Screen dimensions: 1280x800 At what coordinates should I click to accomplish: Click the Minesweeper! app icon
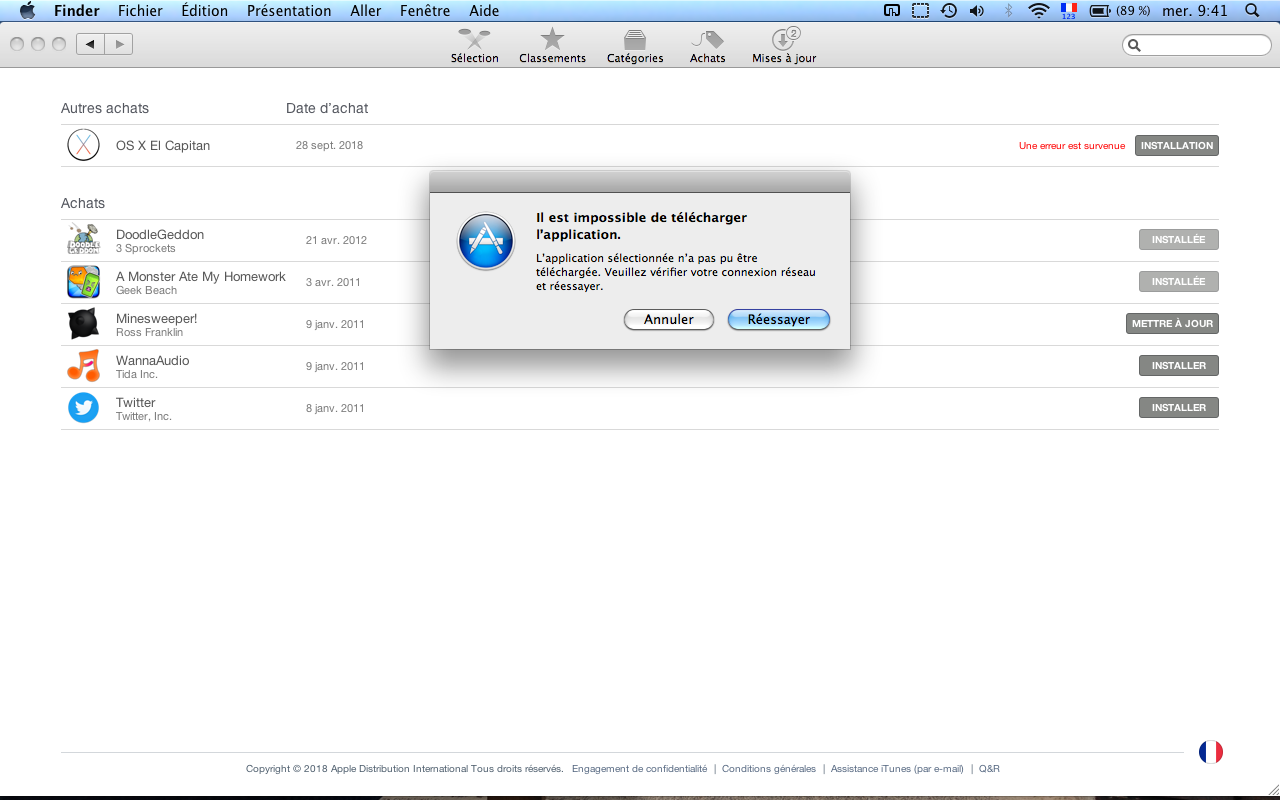(83, 324)
